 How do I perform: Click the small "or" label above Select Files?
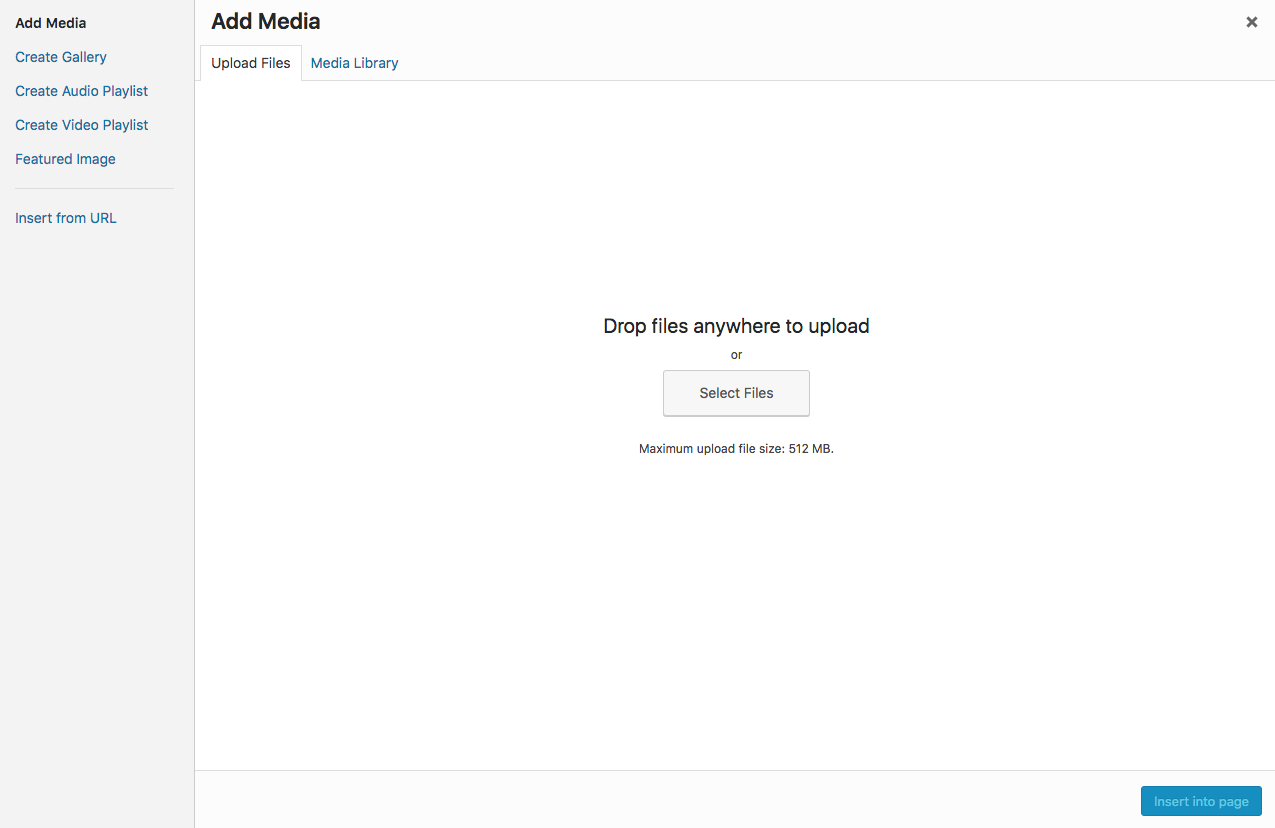736,355
